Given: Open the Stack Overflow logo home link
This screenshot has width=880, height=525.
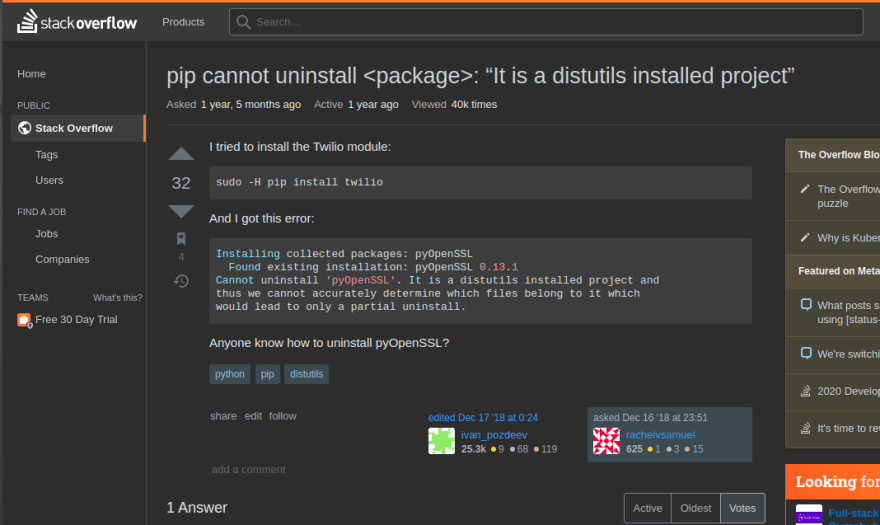Looking at the screenshot, I should click(77, 22).
